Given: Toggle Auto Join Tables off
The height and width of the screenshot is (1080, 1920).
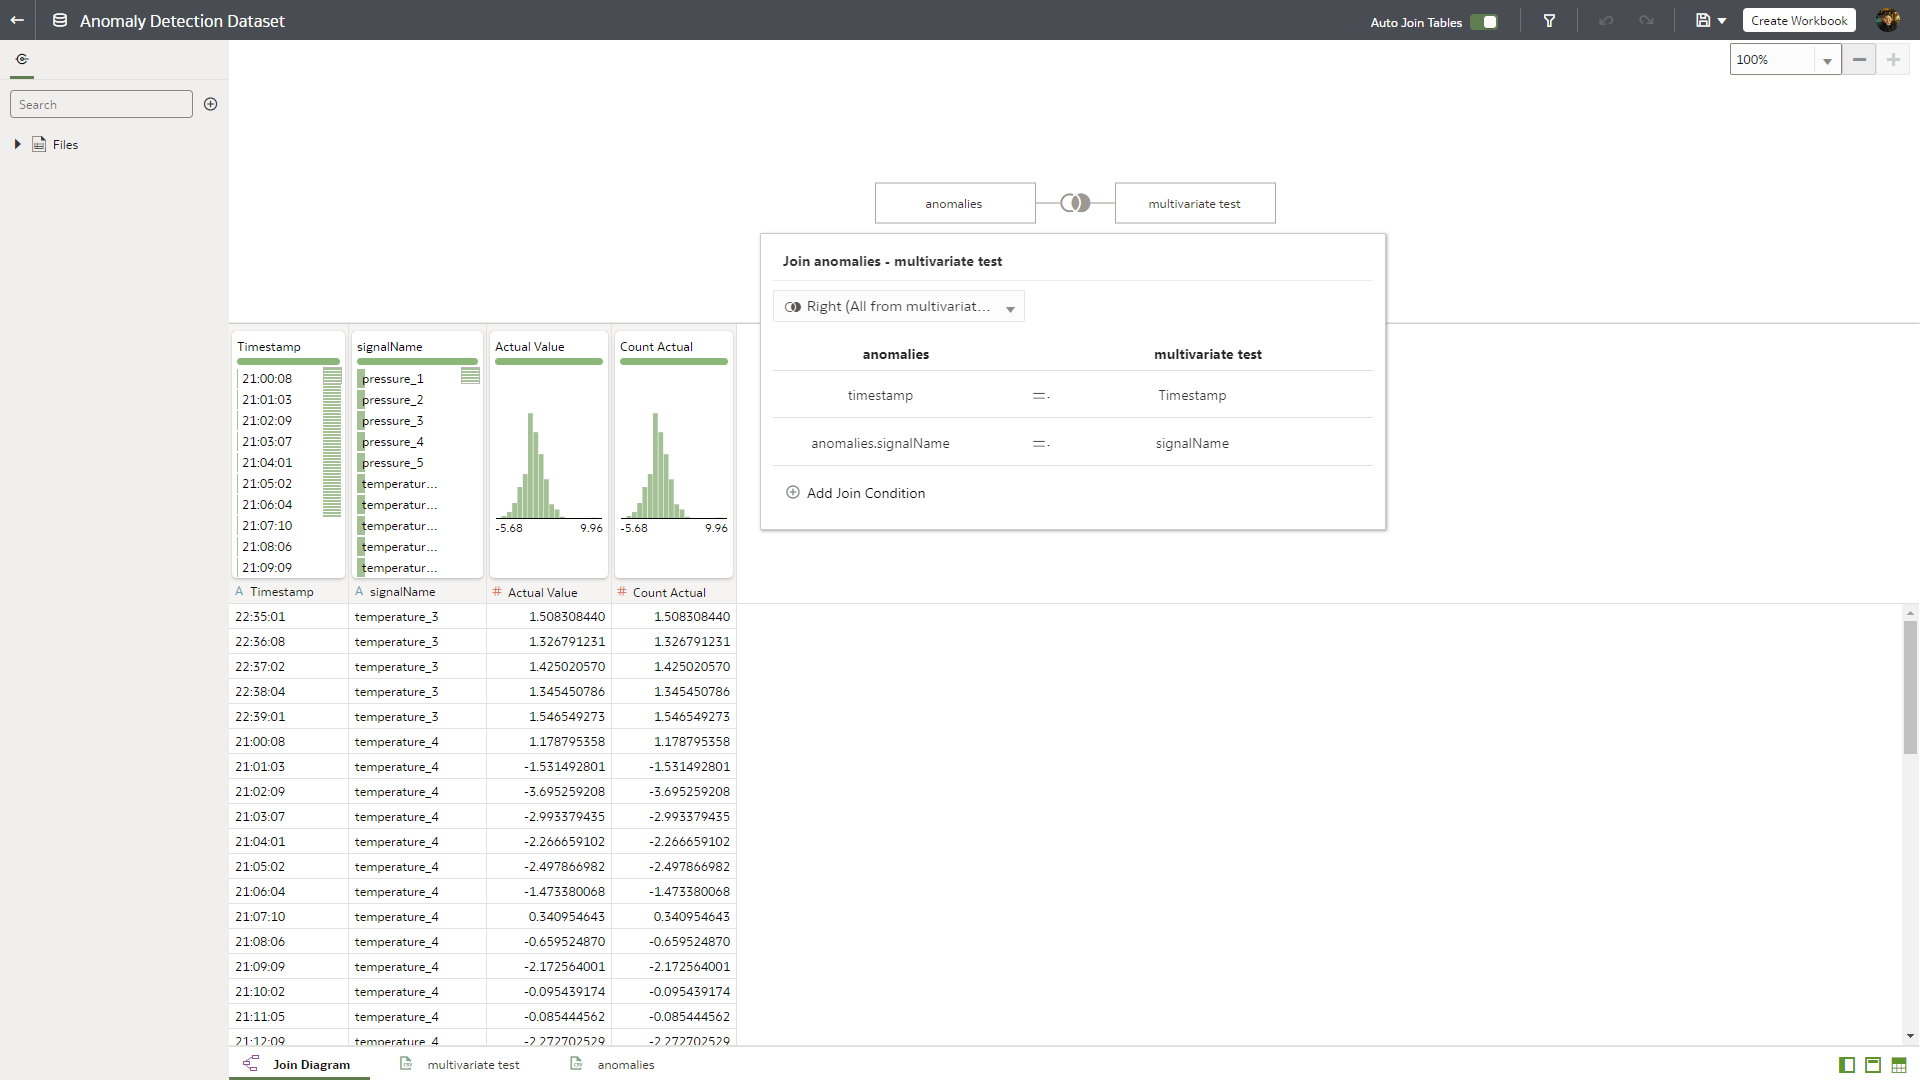Looking at the screenshot, I should tap(1484, 20).
